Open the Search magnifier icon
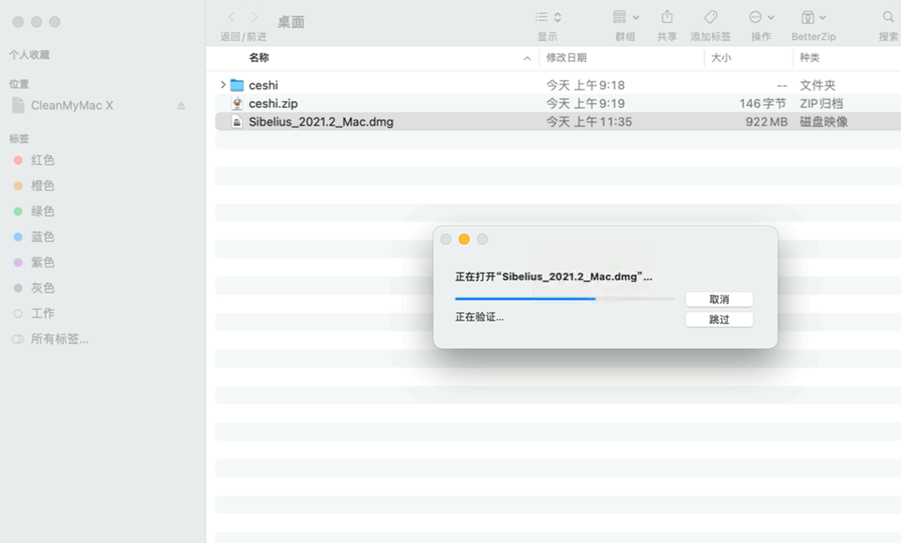 click(x=888, y=18)
